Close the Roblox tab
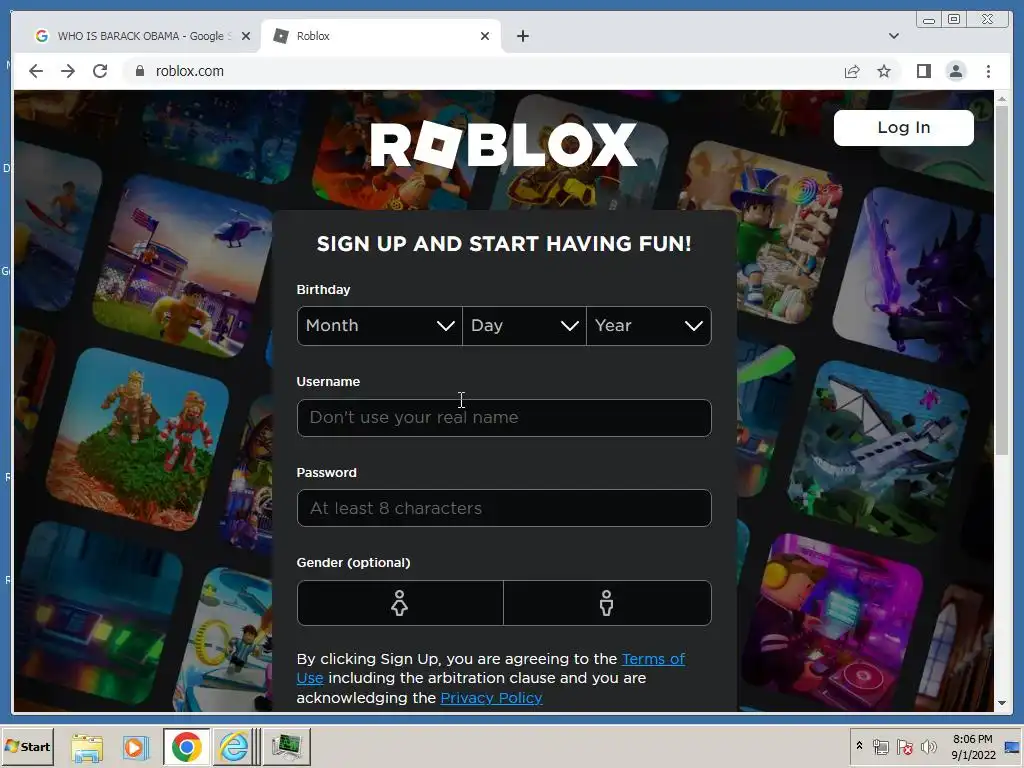This screenshot has width=1024, height=768. [x=485, y=36]
